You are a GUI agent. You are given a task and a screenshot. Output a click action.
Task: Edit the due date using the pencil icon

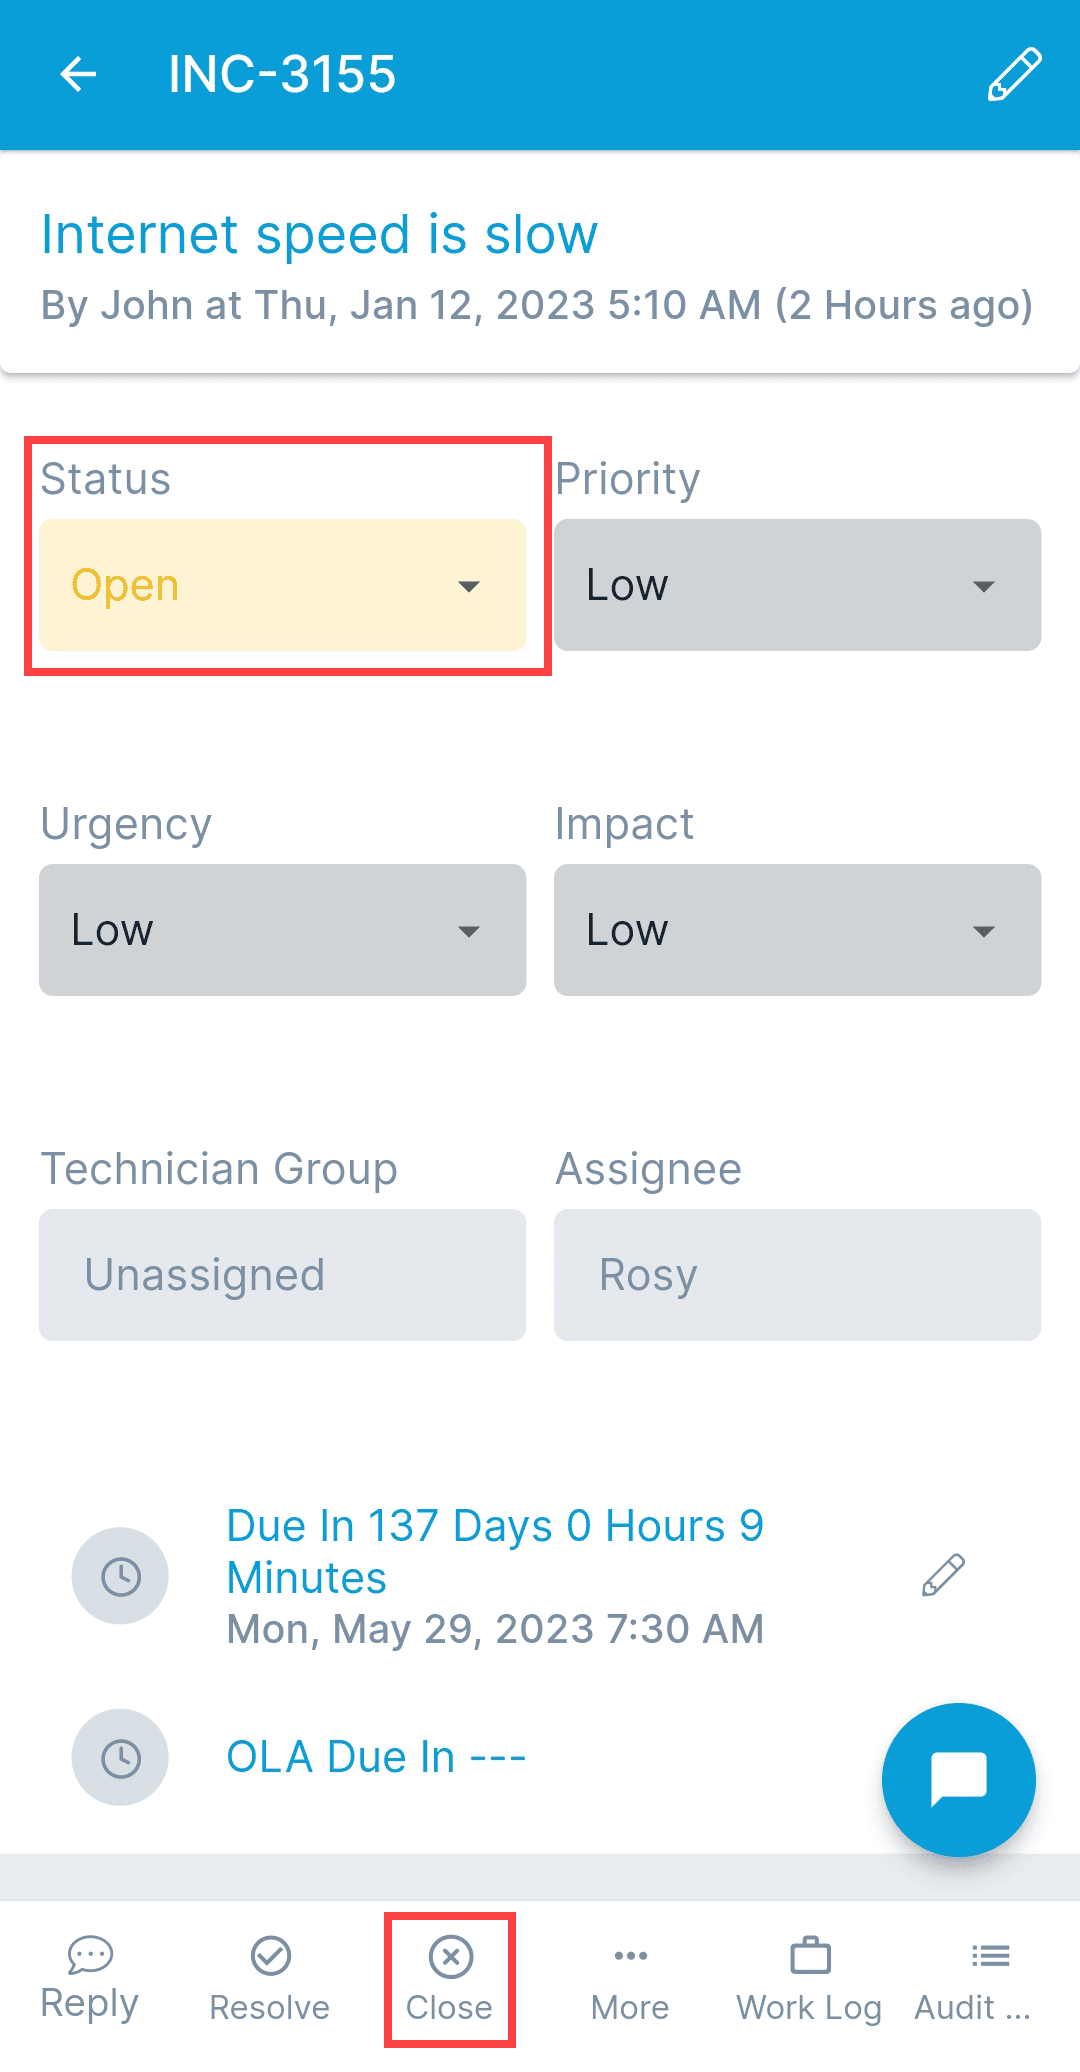[941, 1573]
